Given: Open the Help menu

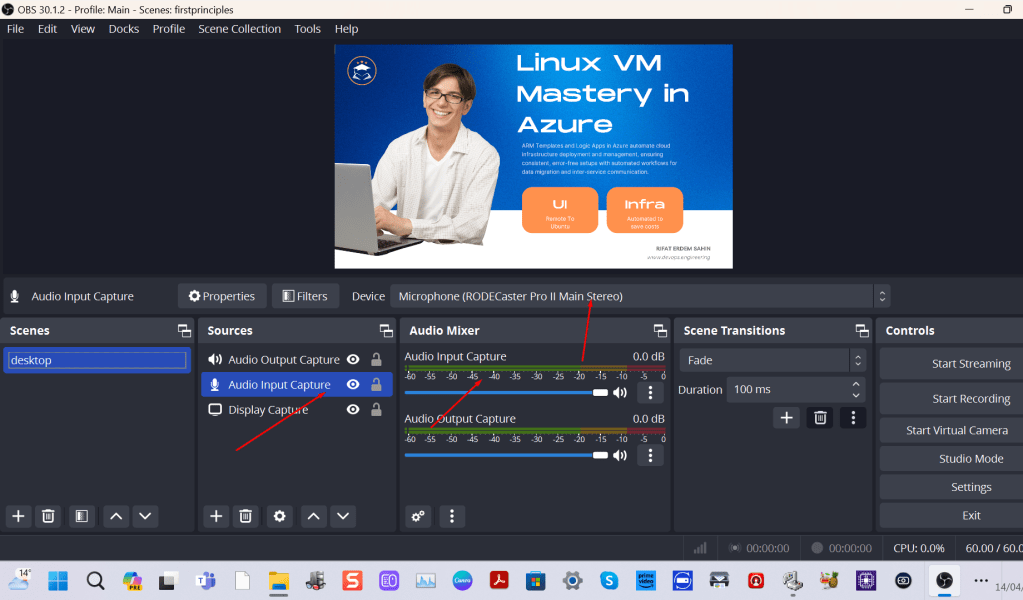Looking at the screenshot, I should coord(346,29).
